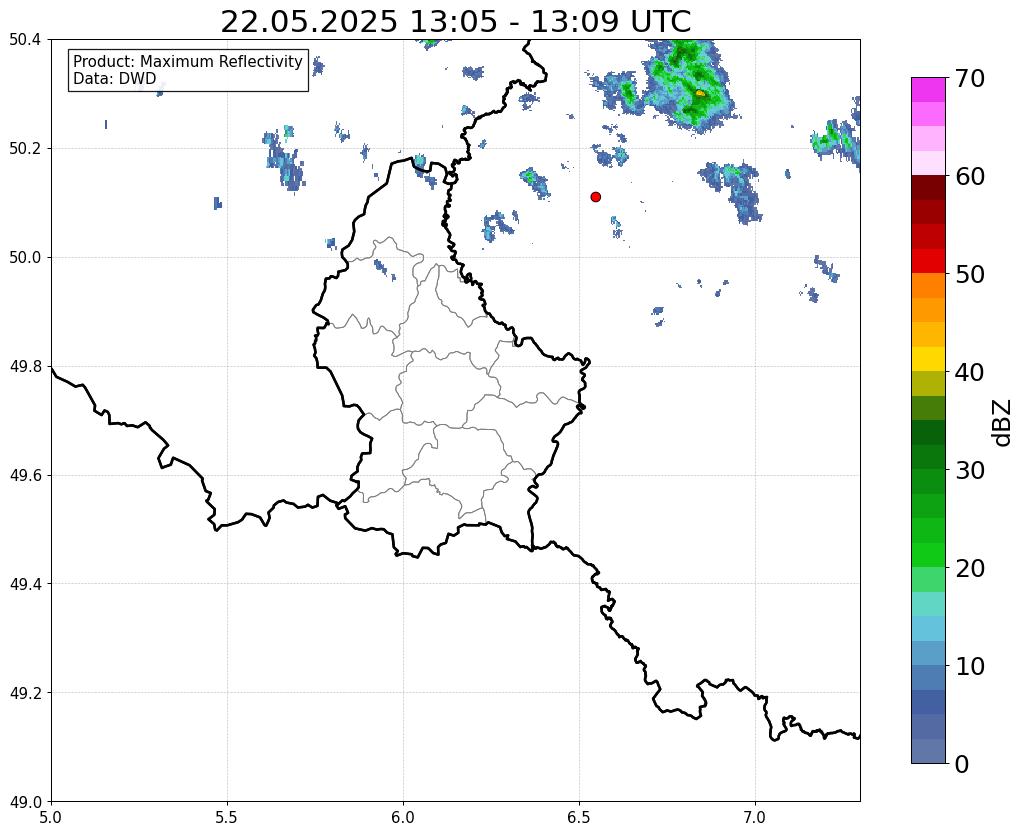The width and height of the screenshot is (1023, 834).
Task: Pick the bright red swatch just above 50 dBZ
Action: (x=928, y=261)
